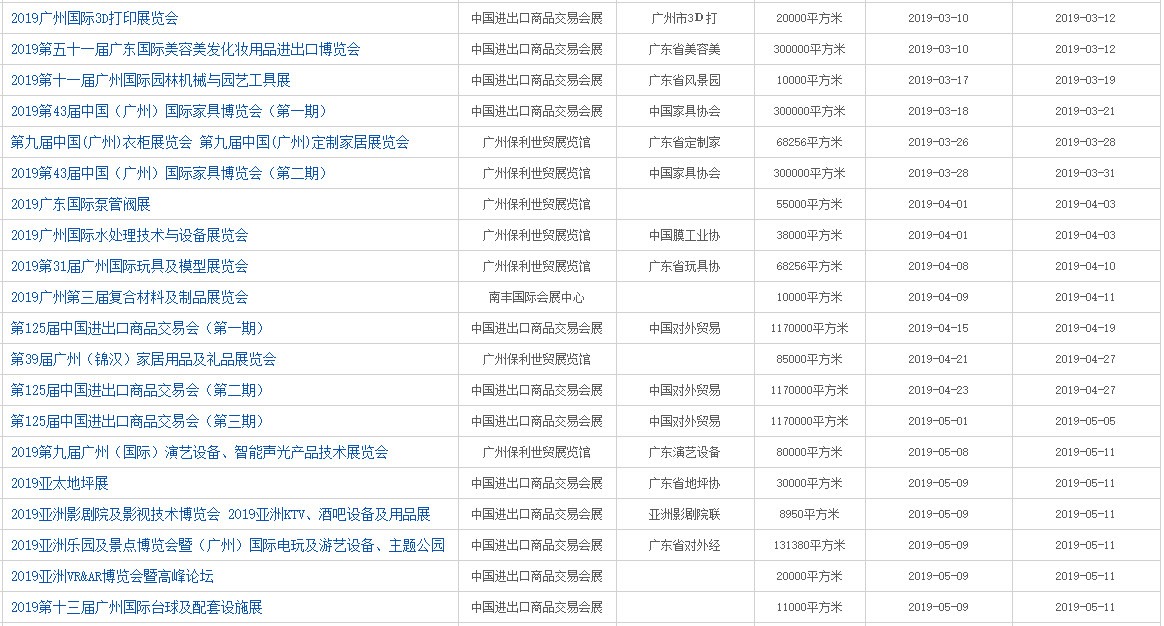Image resolution: width=1164 pixels, height=626 pixels.
Task: Select start date 2019-03-18
Action: (938, 111)
